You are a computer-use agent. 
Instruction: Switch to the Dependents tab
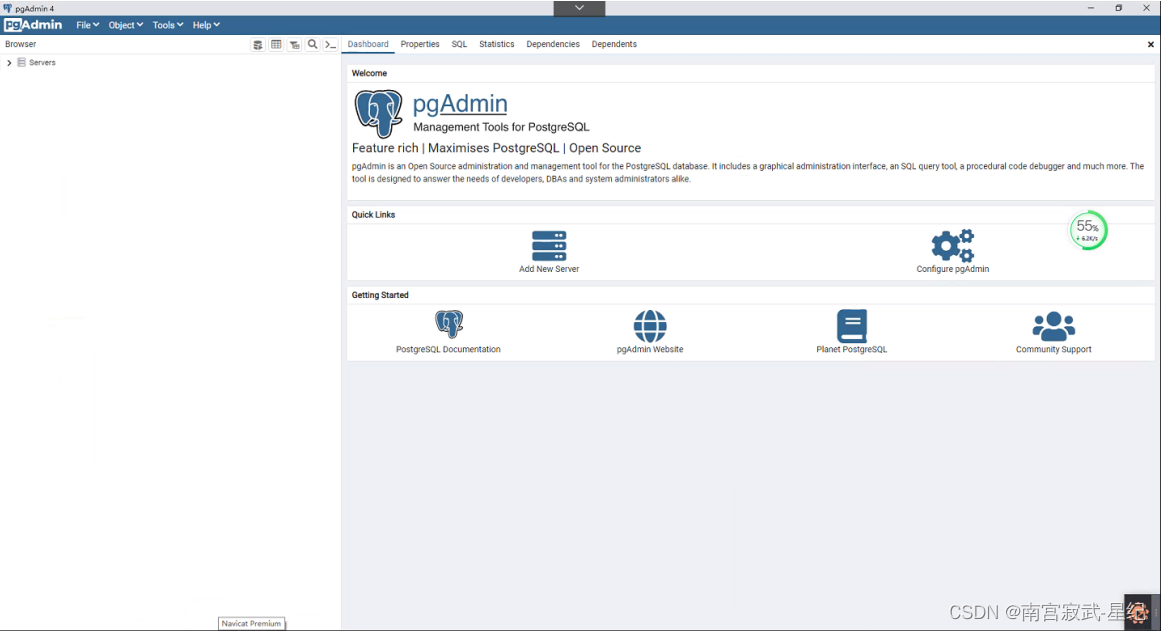coord(614,44)
